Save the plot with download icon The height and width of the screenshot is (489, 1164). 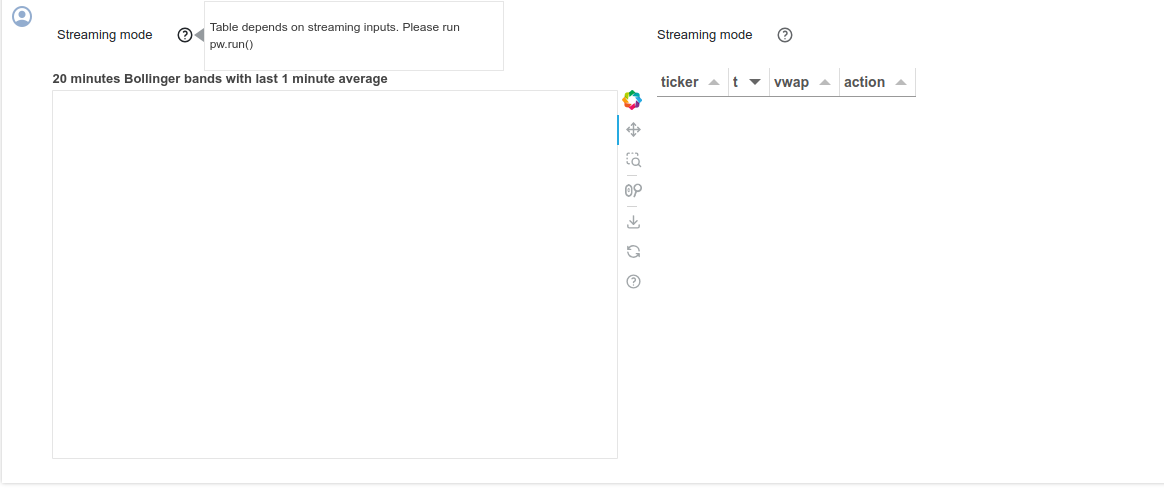633,221
